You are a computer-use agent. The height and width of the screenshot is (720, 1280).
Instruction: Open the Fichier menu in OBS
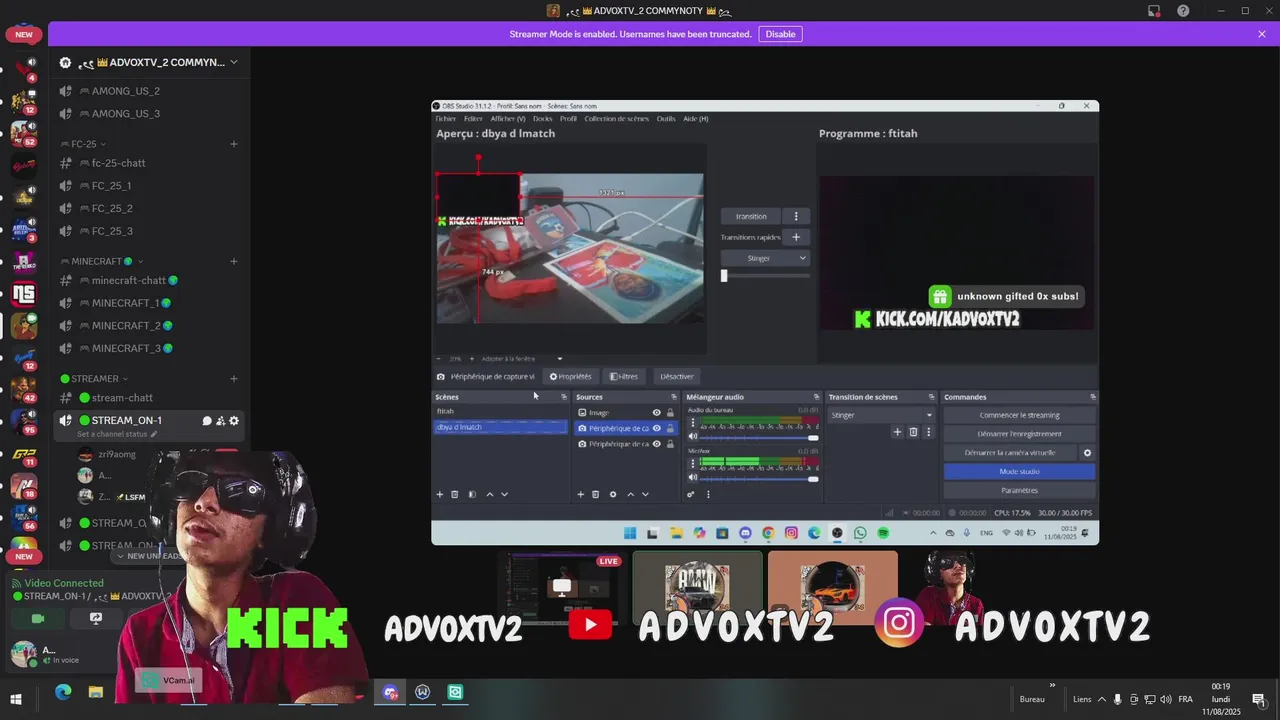tap(445, 118)
